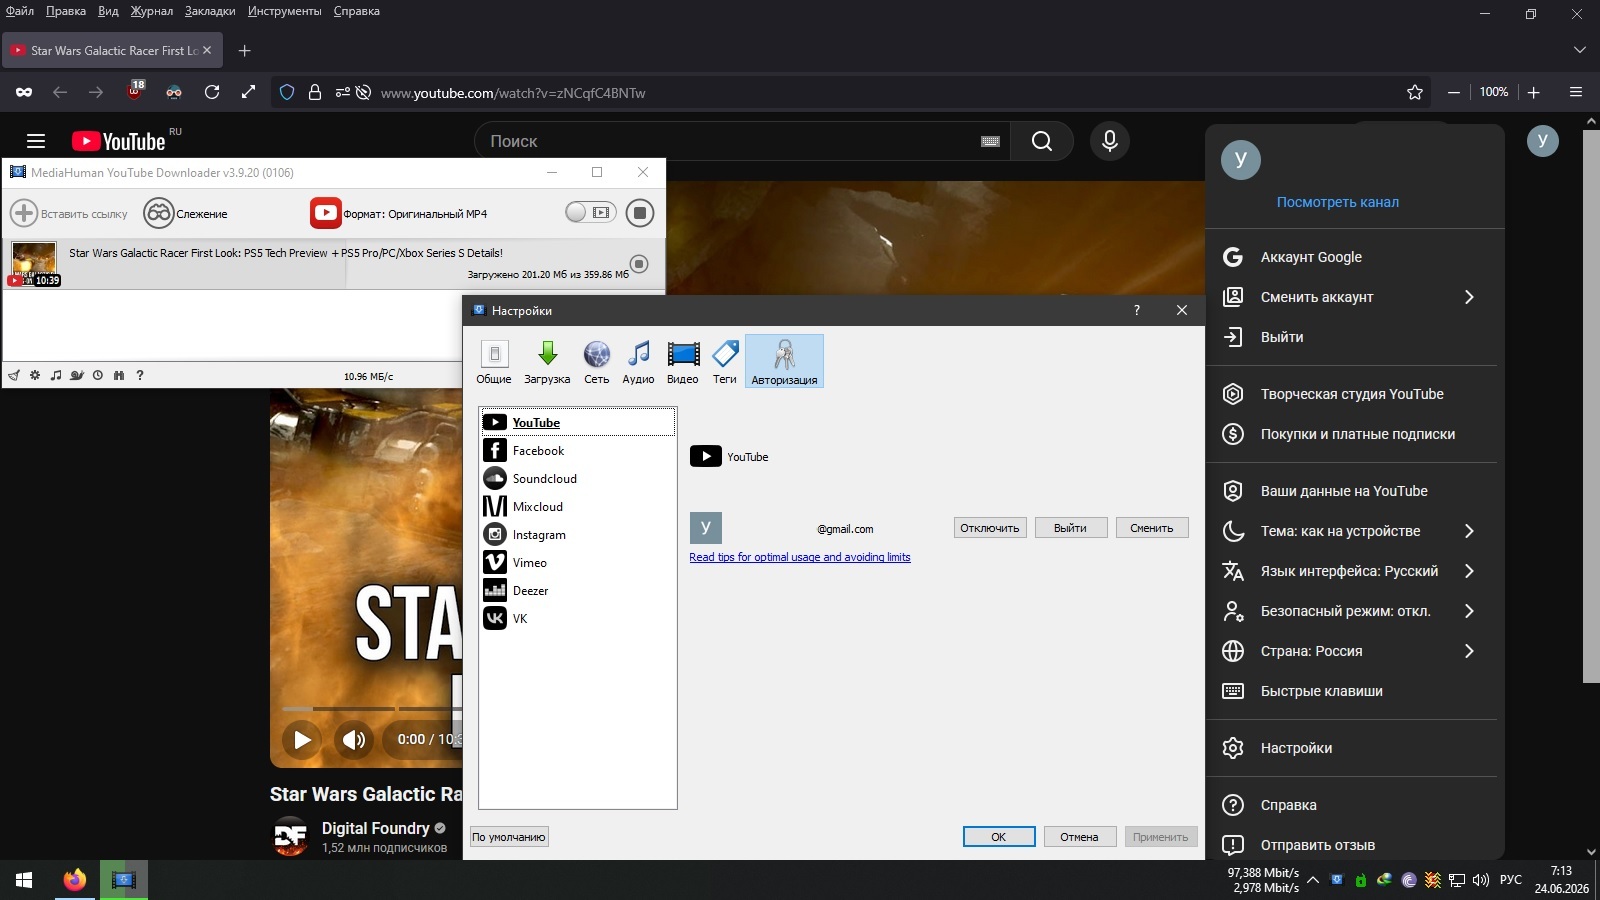The image size is (1600, 900).
Task: Open YouTube on-screen keyboard icon in search
Action: [991, 142]
